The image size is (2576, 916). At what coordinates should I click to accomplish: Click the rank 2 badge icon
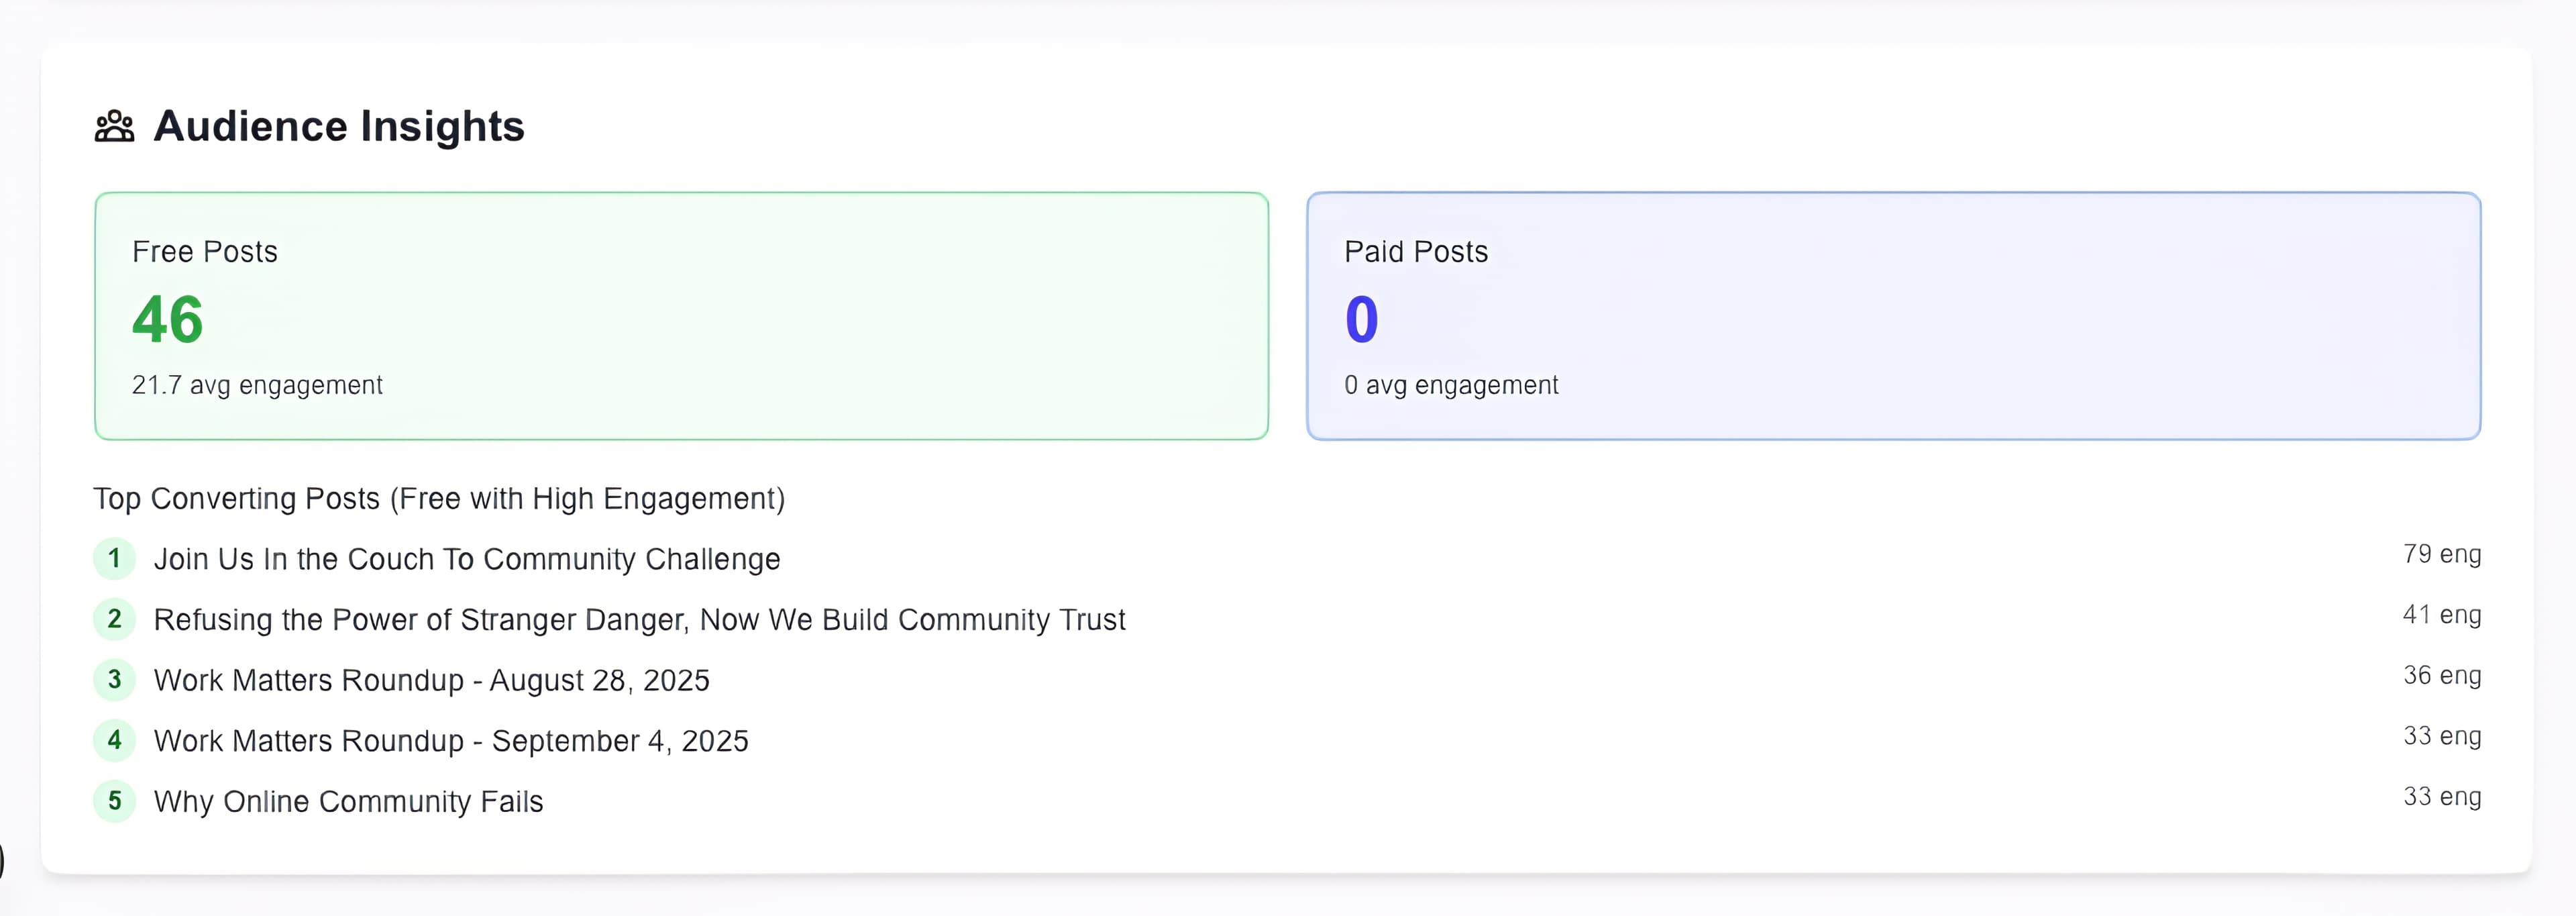pos(115,619)
